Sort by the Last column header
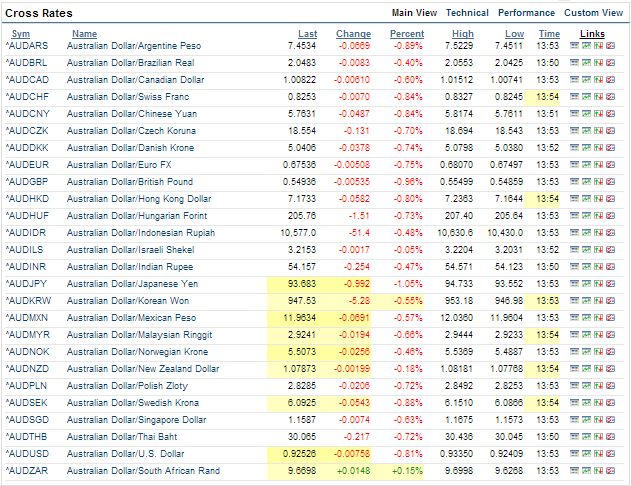631x486 pixels. (x=308, y=34)
